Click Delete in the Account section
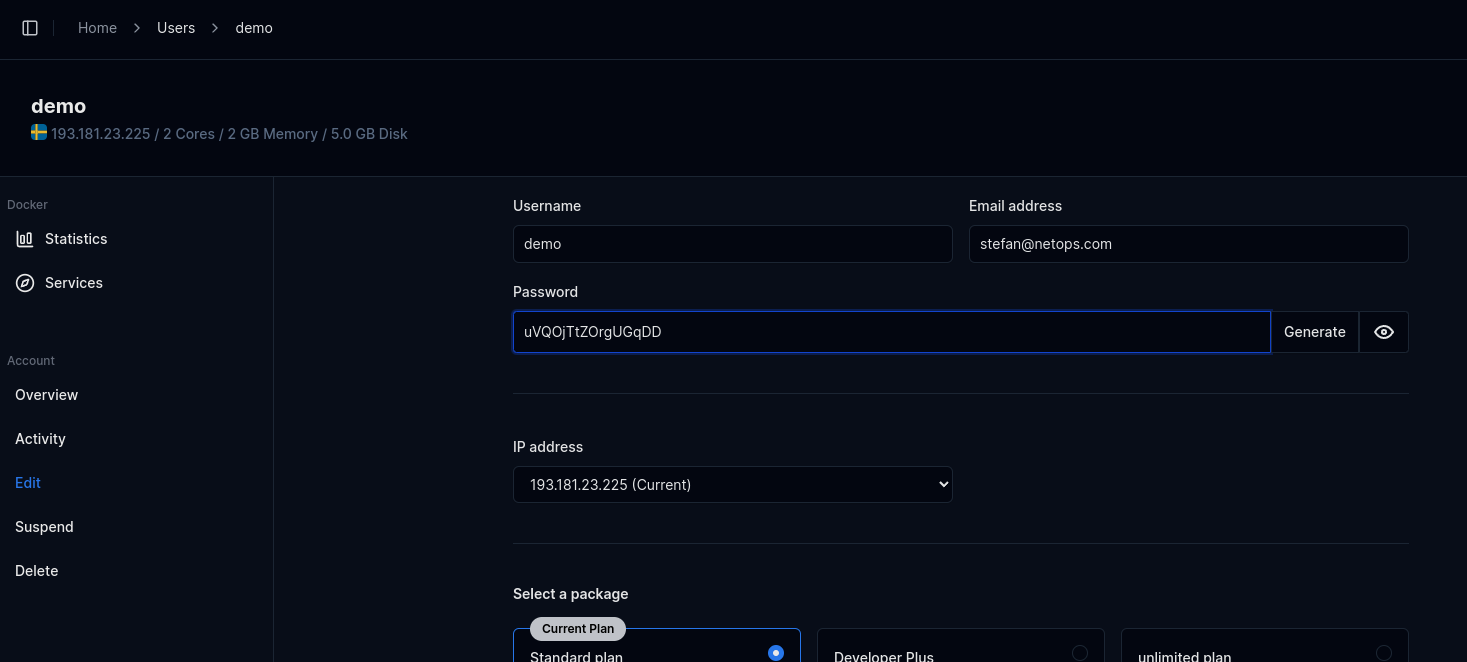 pos(37,571)
